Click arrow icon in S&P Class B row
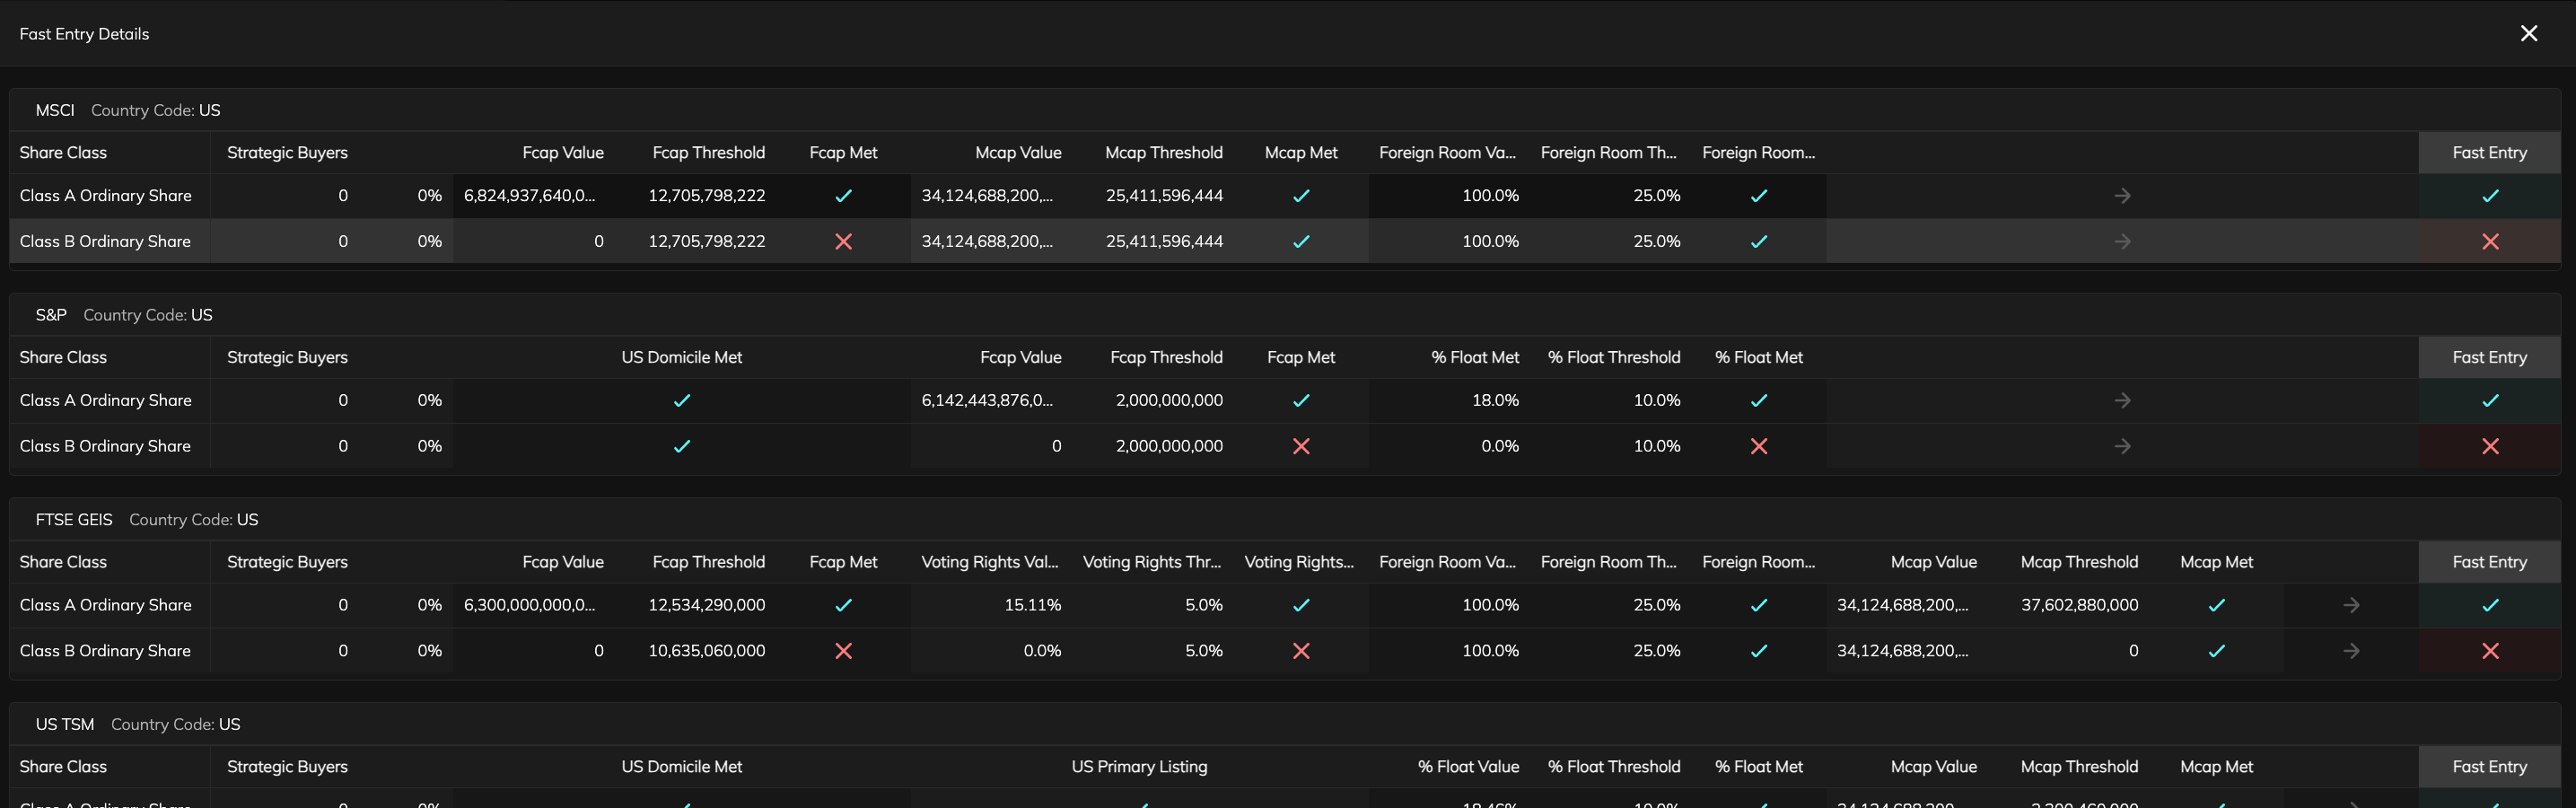Image resolution: width=2576 pixels, height=808 pixels. pos(2122,446)
